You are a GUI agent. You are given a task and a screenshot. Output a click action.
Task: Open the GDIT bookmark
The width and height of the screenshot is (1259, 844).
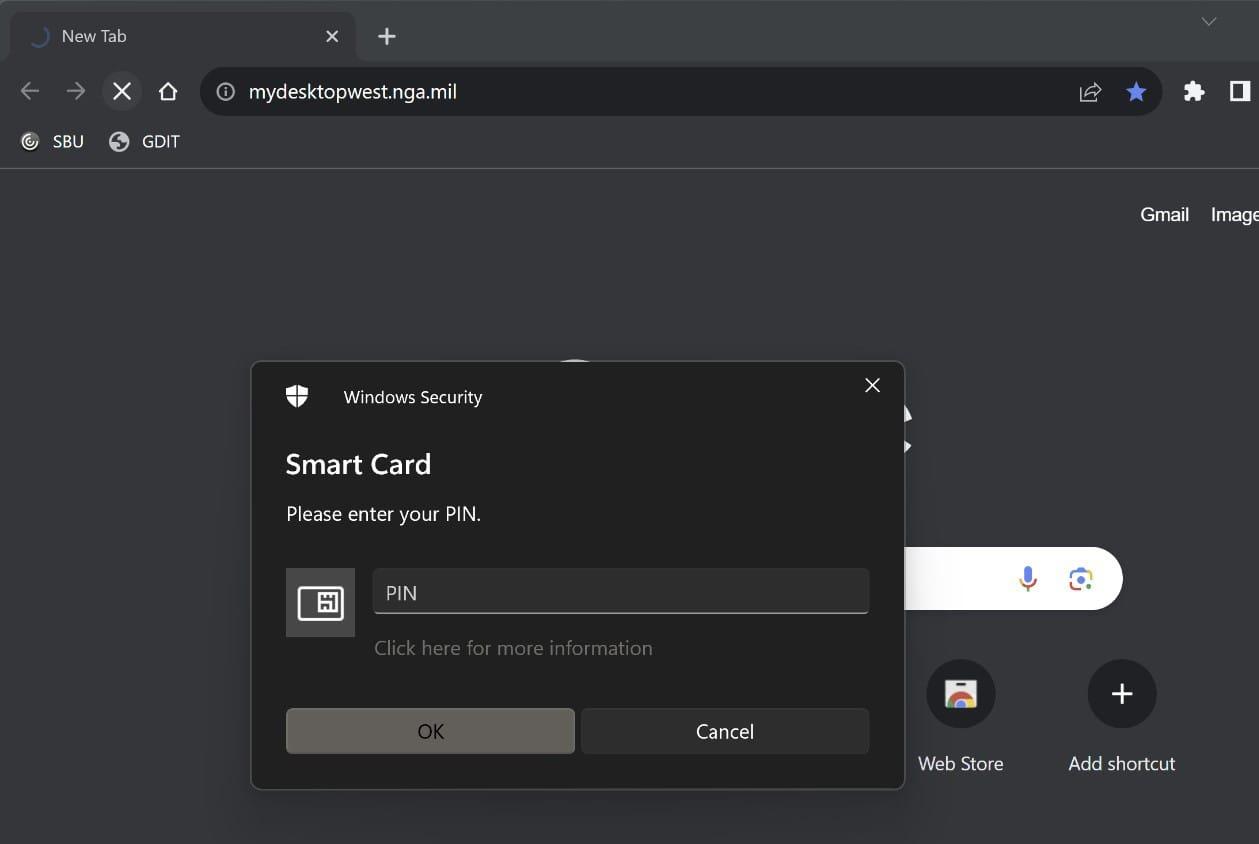tap(145, 142)
